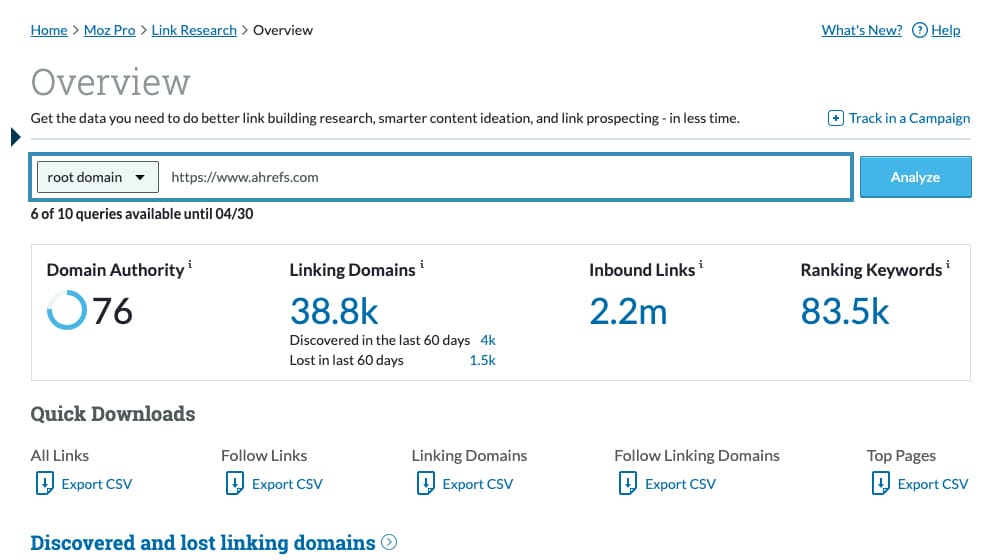This screenshot has width=1000, height=560.
Task: Click the Ranking Keywords info icon
Action: pyautogui.click(x=947, y=264)
